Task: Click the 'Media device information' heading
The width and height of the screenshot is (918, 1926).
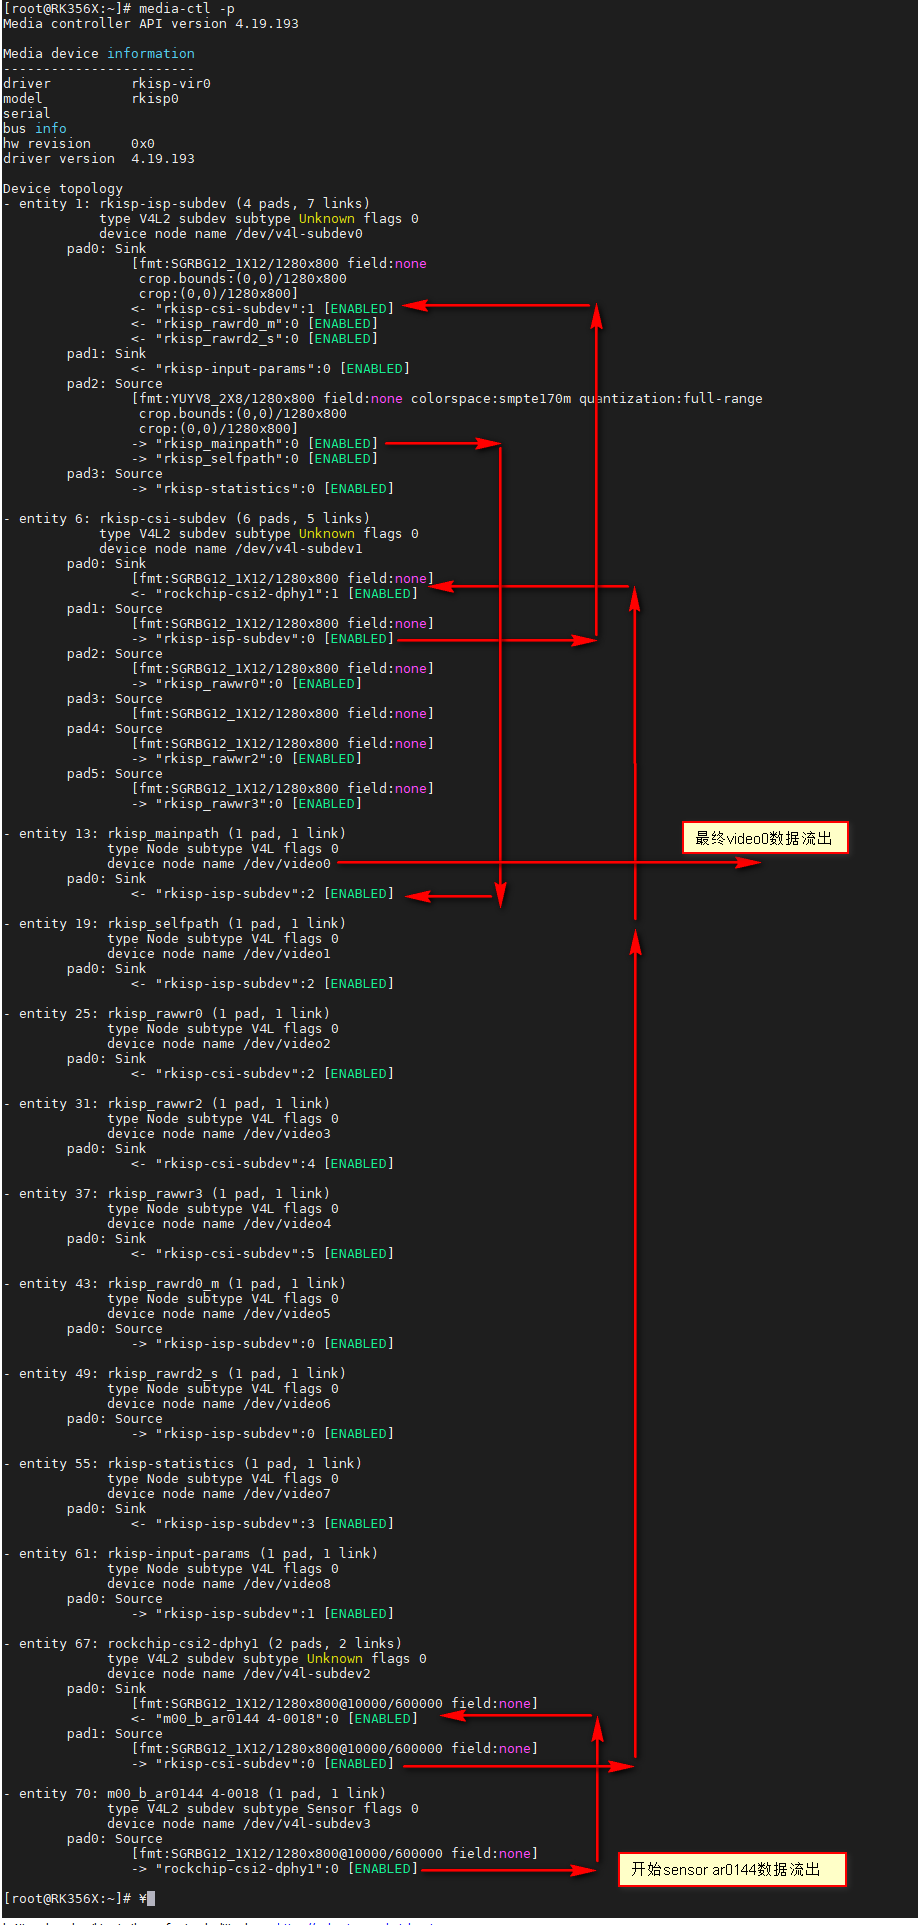Action: [99, 53]
